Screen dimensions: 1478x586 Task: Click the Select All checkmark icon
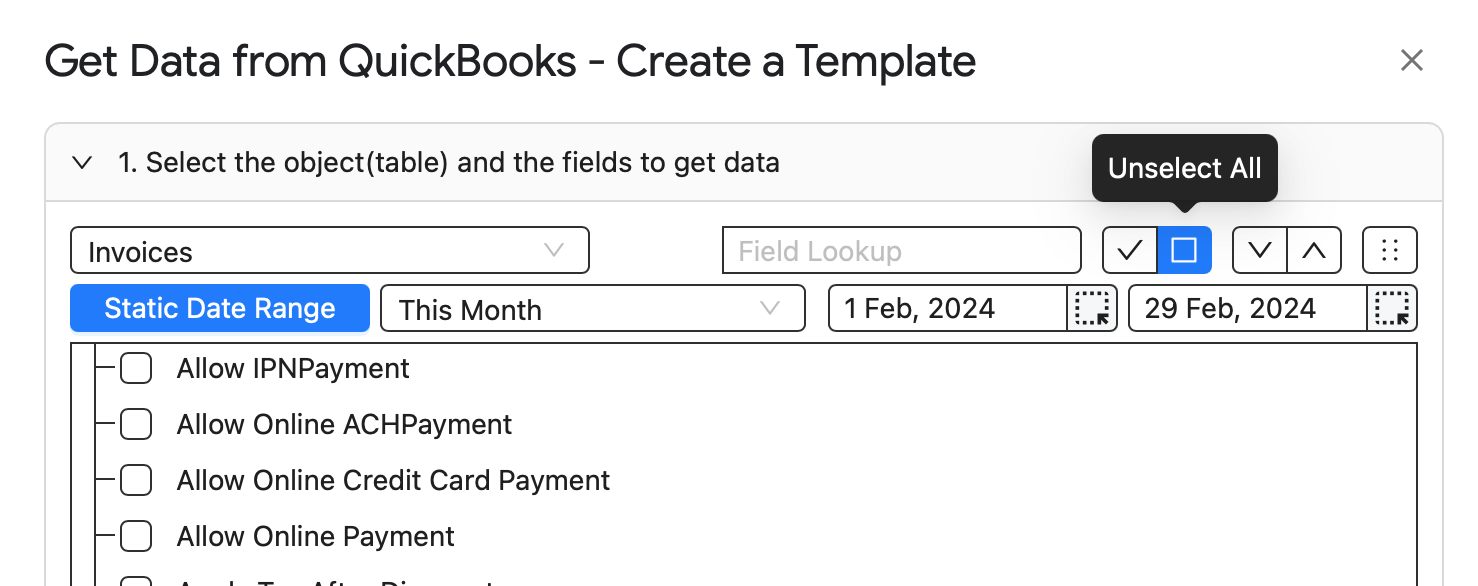point(1130,250)
